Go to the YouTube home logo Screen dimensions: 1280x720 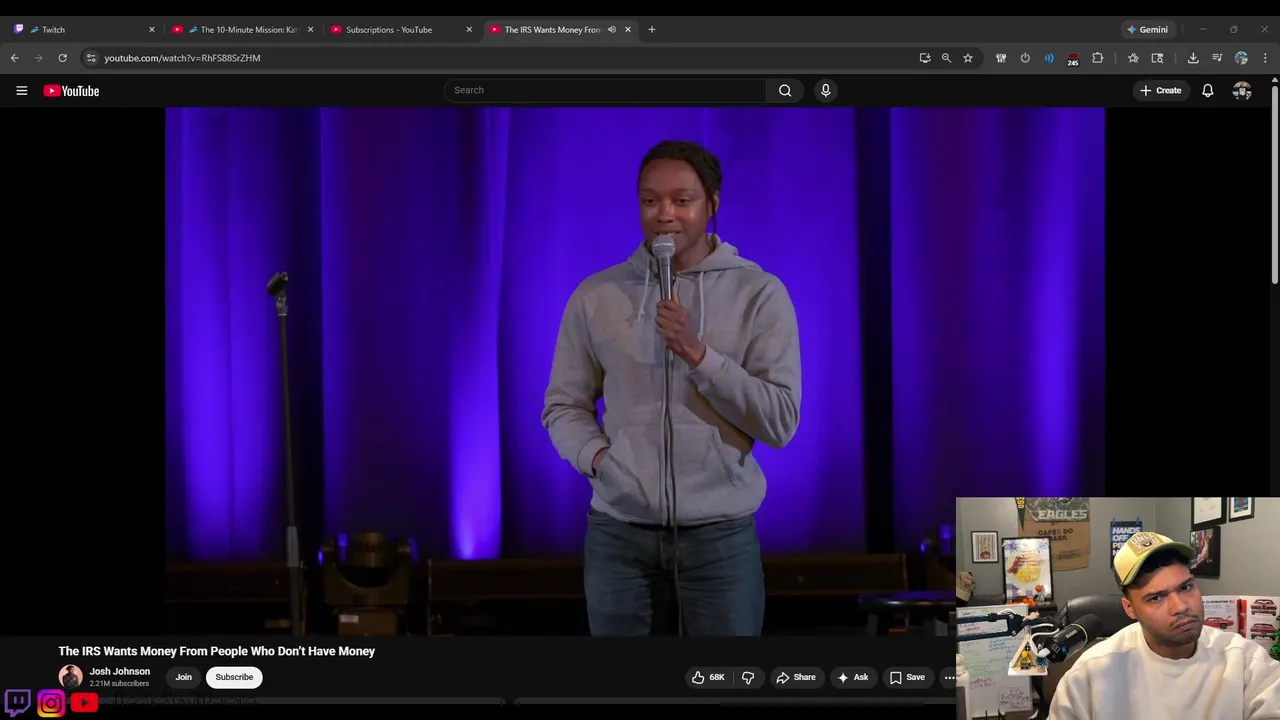71,91
